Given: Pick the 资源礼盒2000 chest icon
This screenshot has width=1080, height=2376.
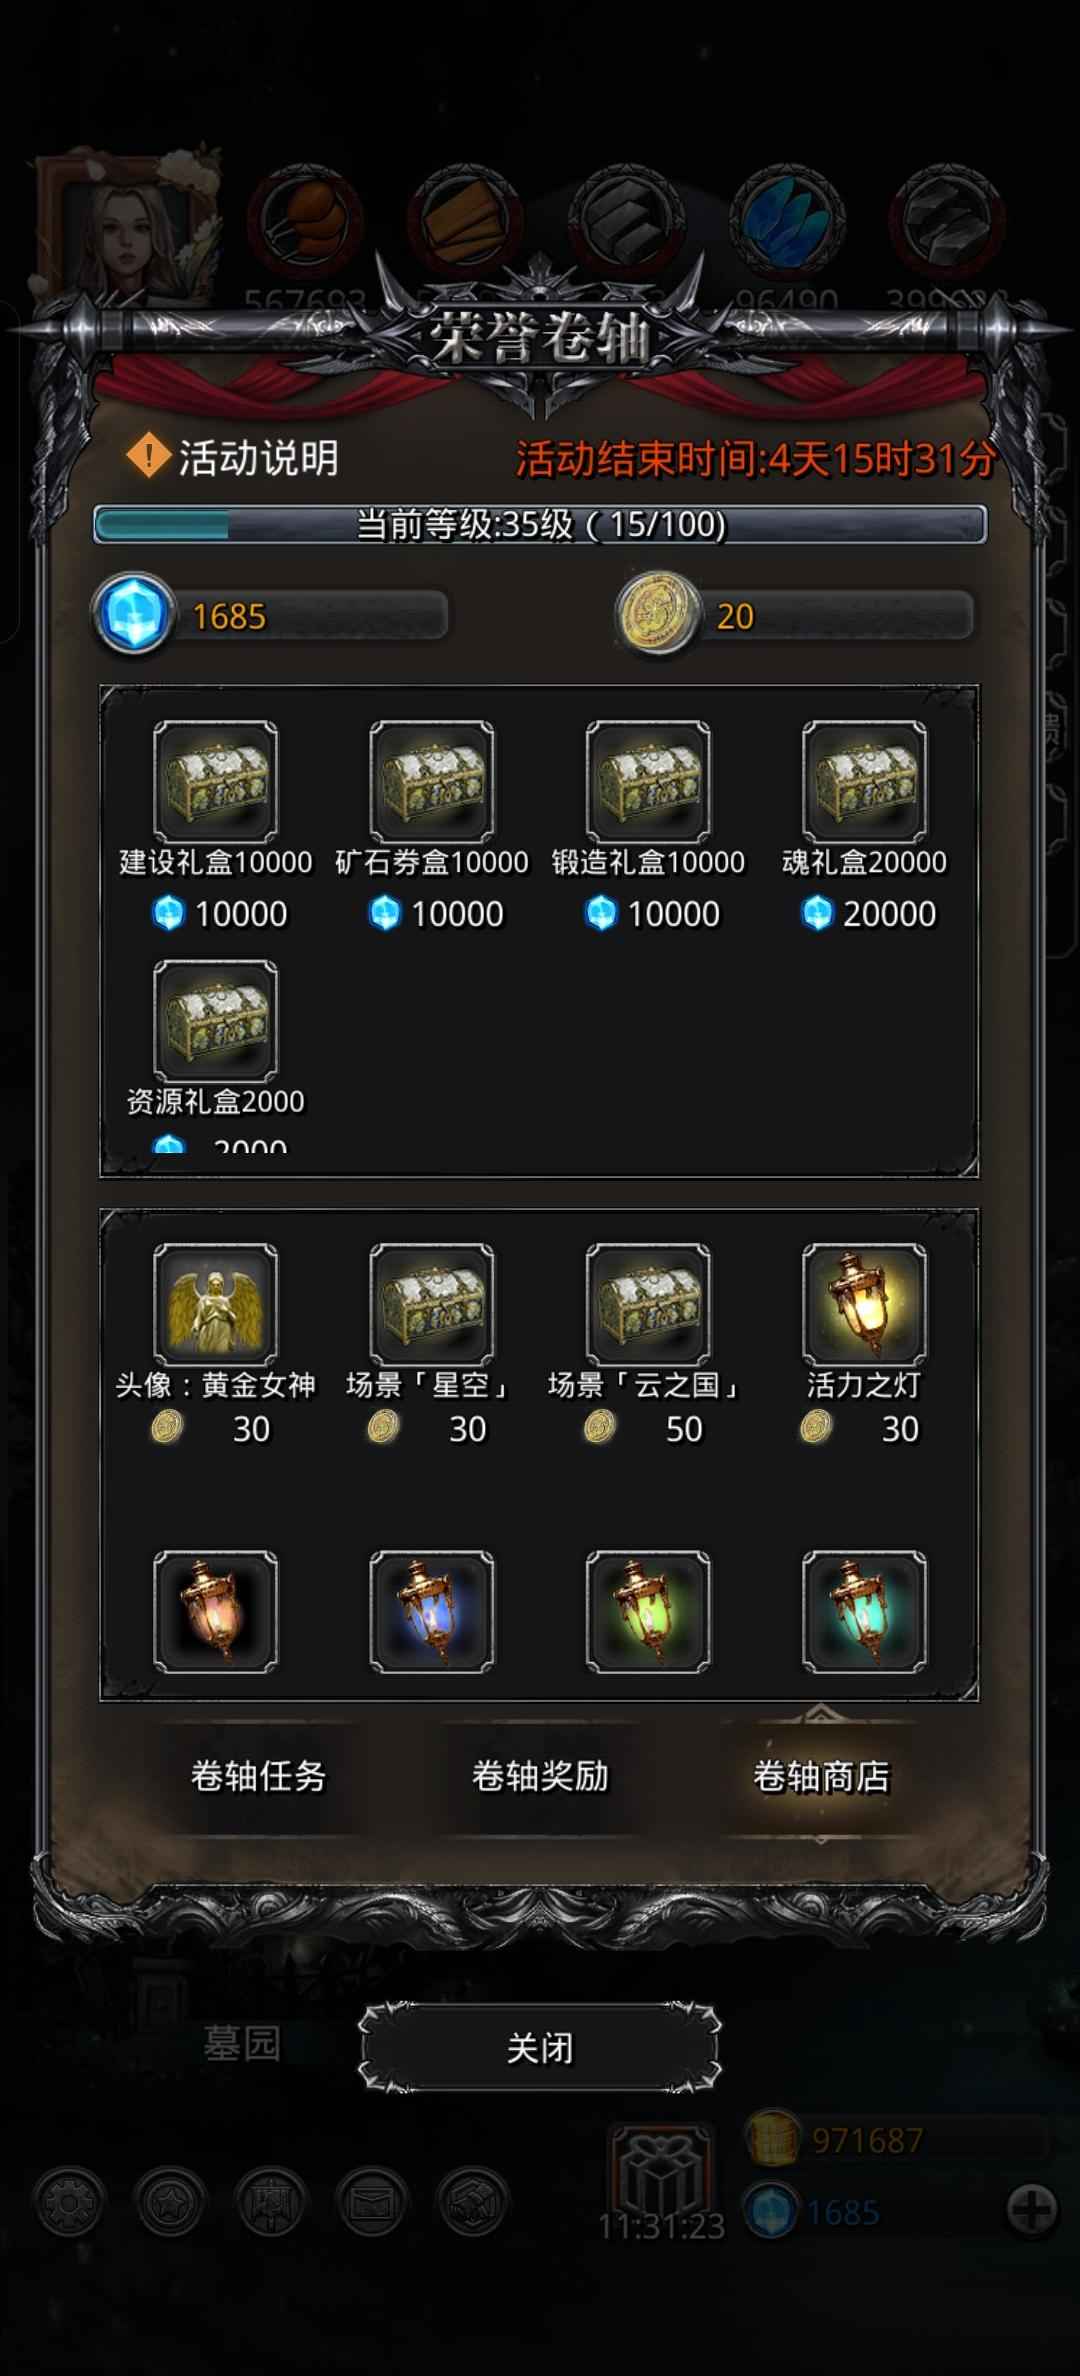Looking at the screenshot, I should coord(215,1021).
